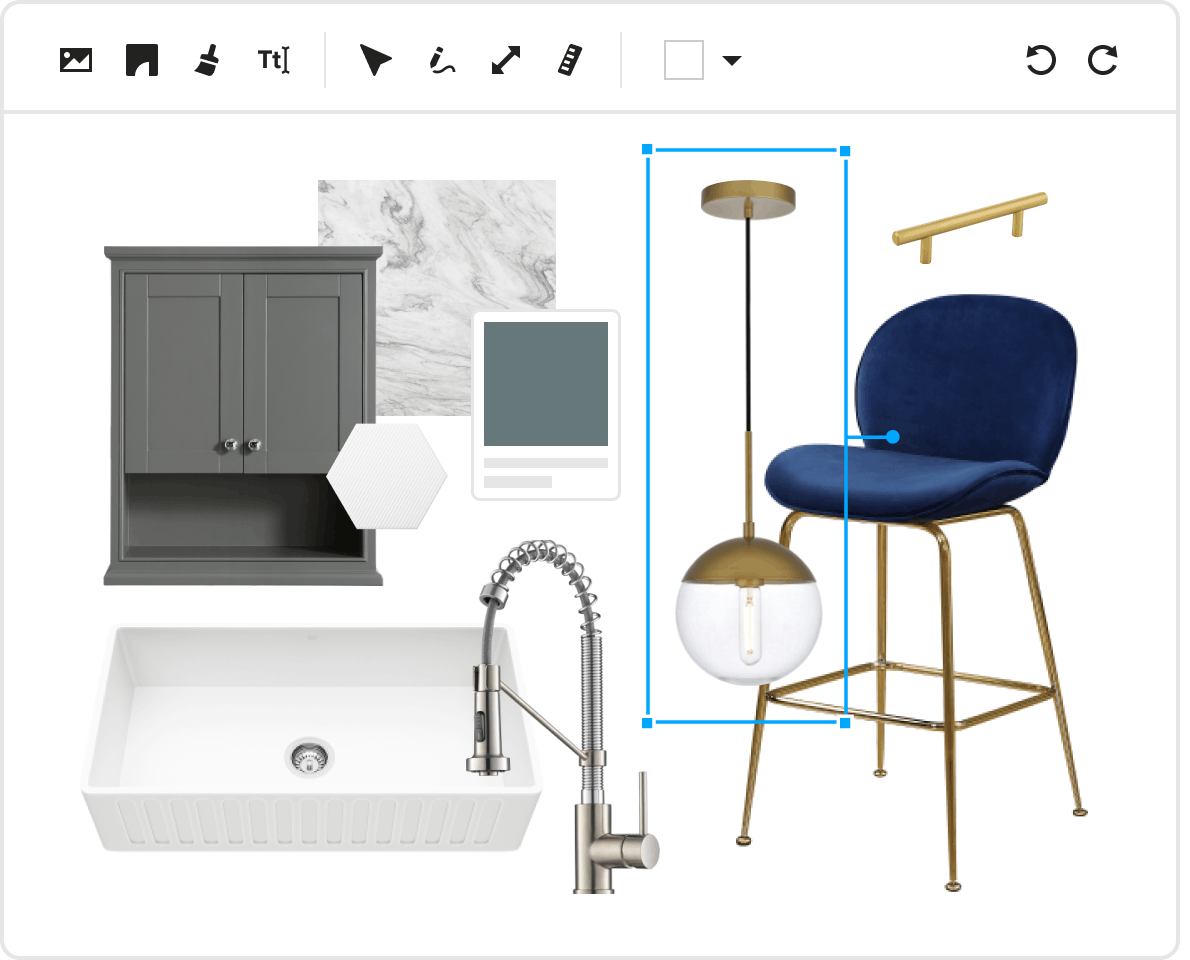
Task: Redo the last action
Action: pyautogui.click(x=1103, y=60)
